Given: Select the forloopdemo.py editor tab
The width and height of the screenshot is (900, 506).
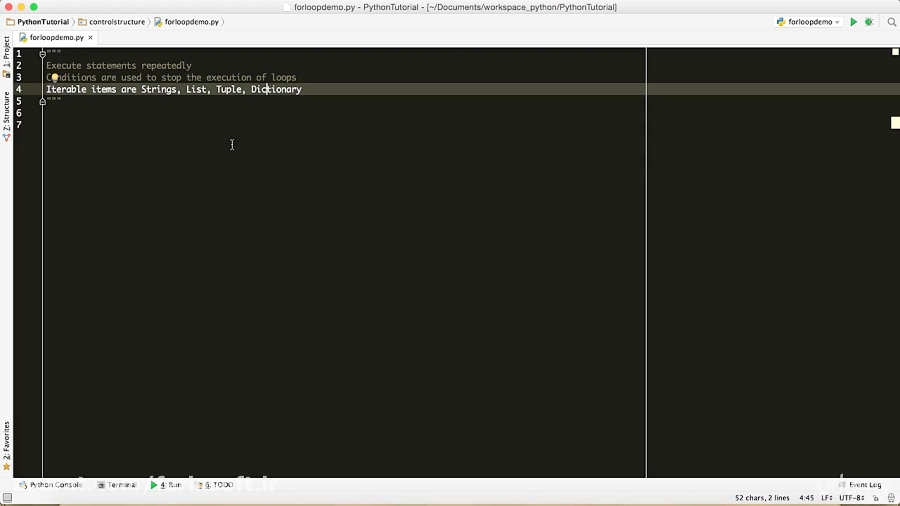Looking at the screenshot, I should pyautogui.click(x=56, y=38).
